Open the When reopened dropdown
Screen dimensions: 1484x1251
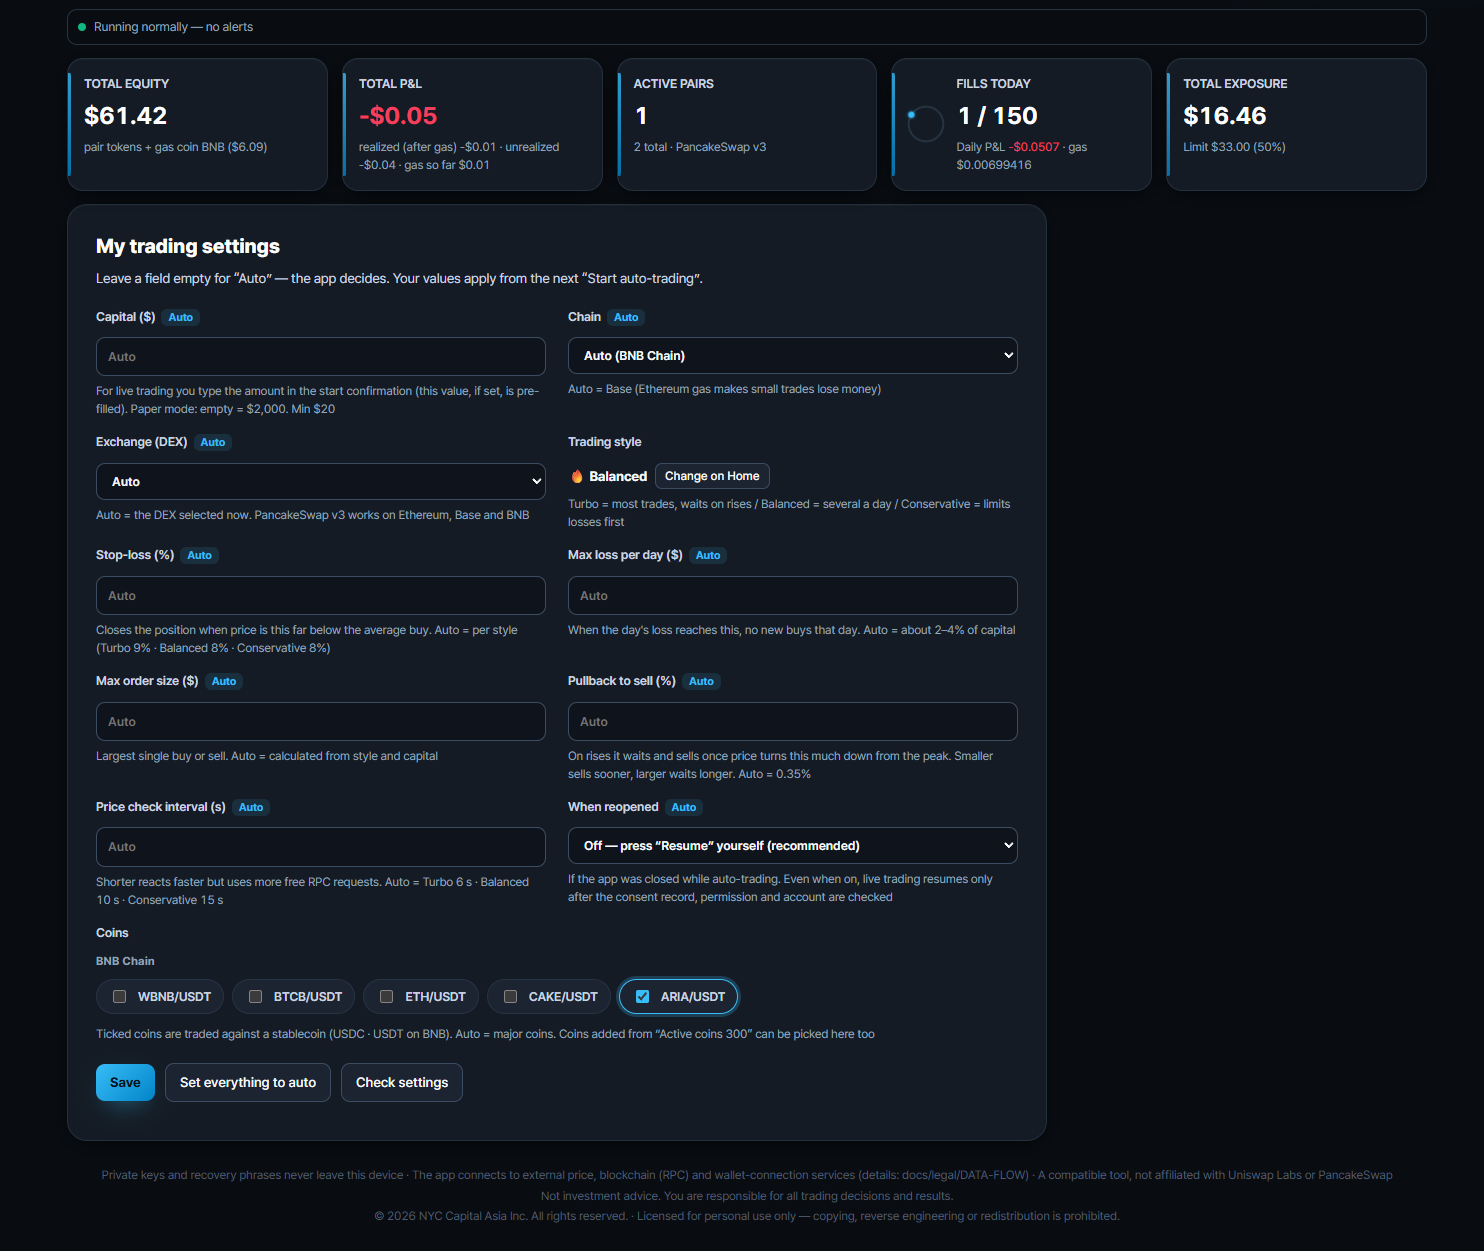coord(793,846)
